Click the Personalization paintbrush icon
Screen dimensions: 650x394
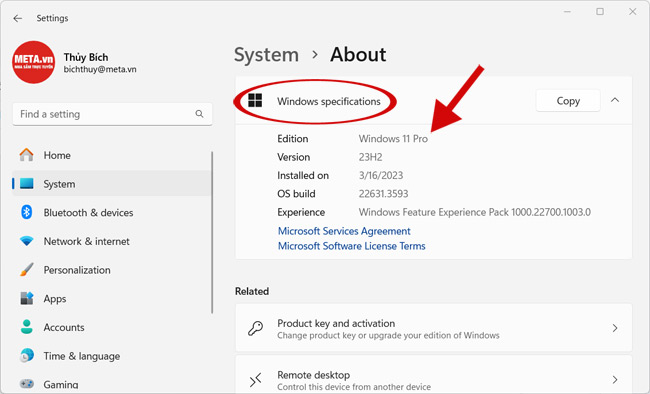[27, 270]
